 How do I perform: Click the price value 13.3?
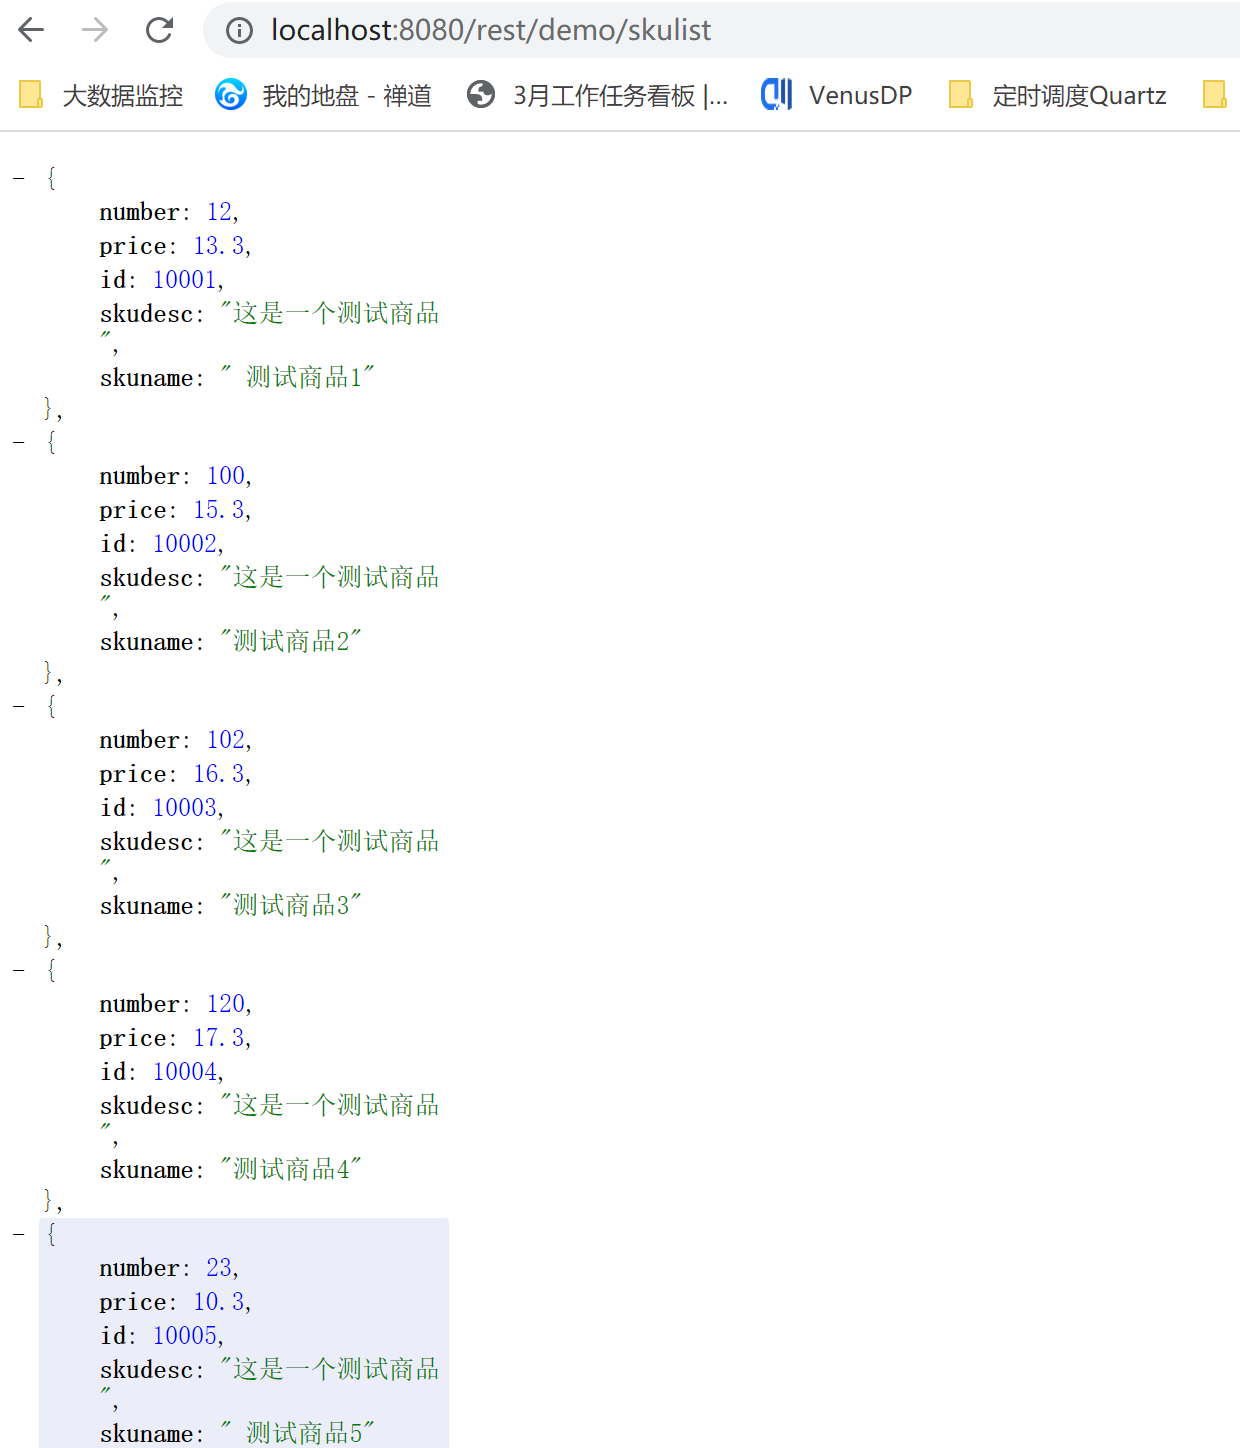[219, 246]
